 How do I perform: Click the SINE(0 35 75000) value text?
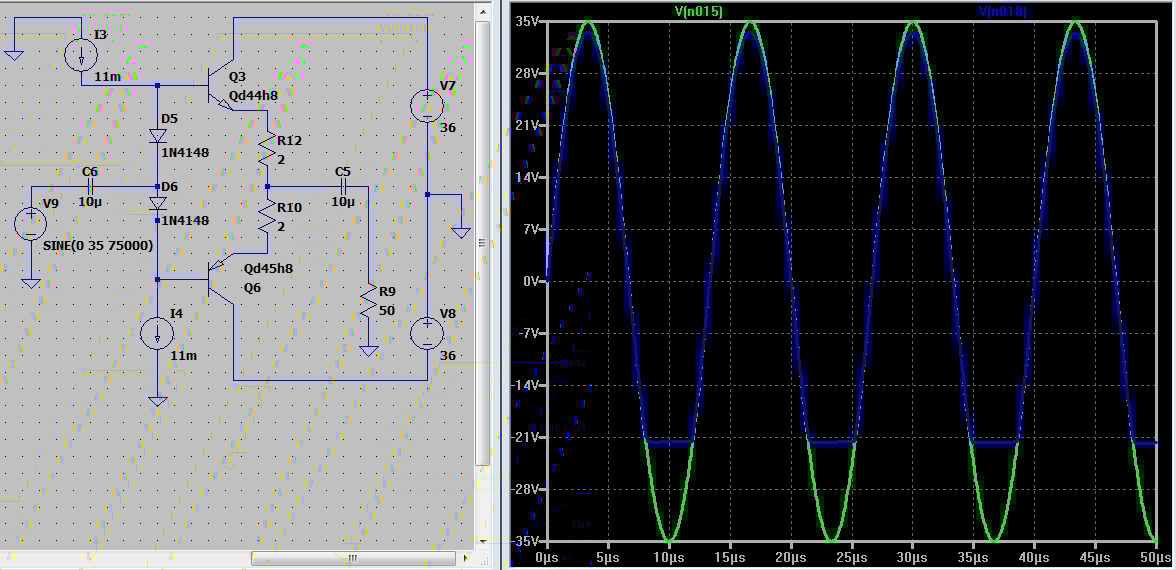pyautogui.click(x=97, y=246)
